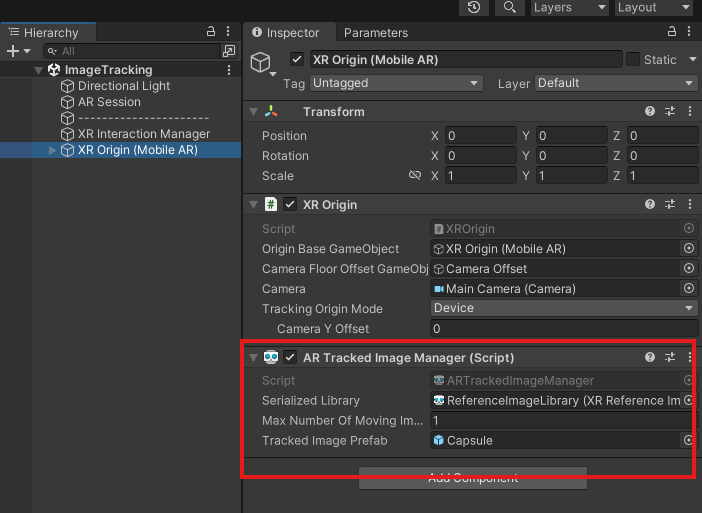Open XR Origin component three-dot menu
702x513 pixels.
689,205
